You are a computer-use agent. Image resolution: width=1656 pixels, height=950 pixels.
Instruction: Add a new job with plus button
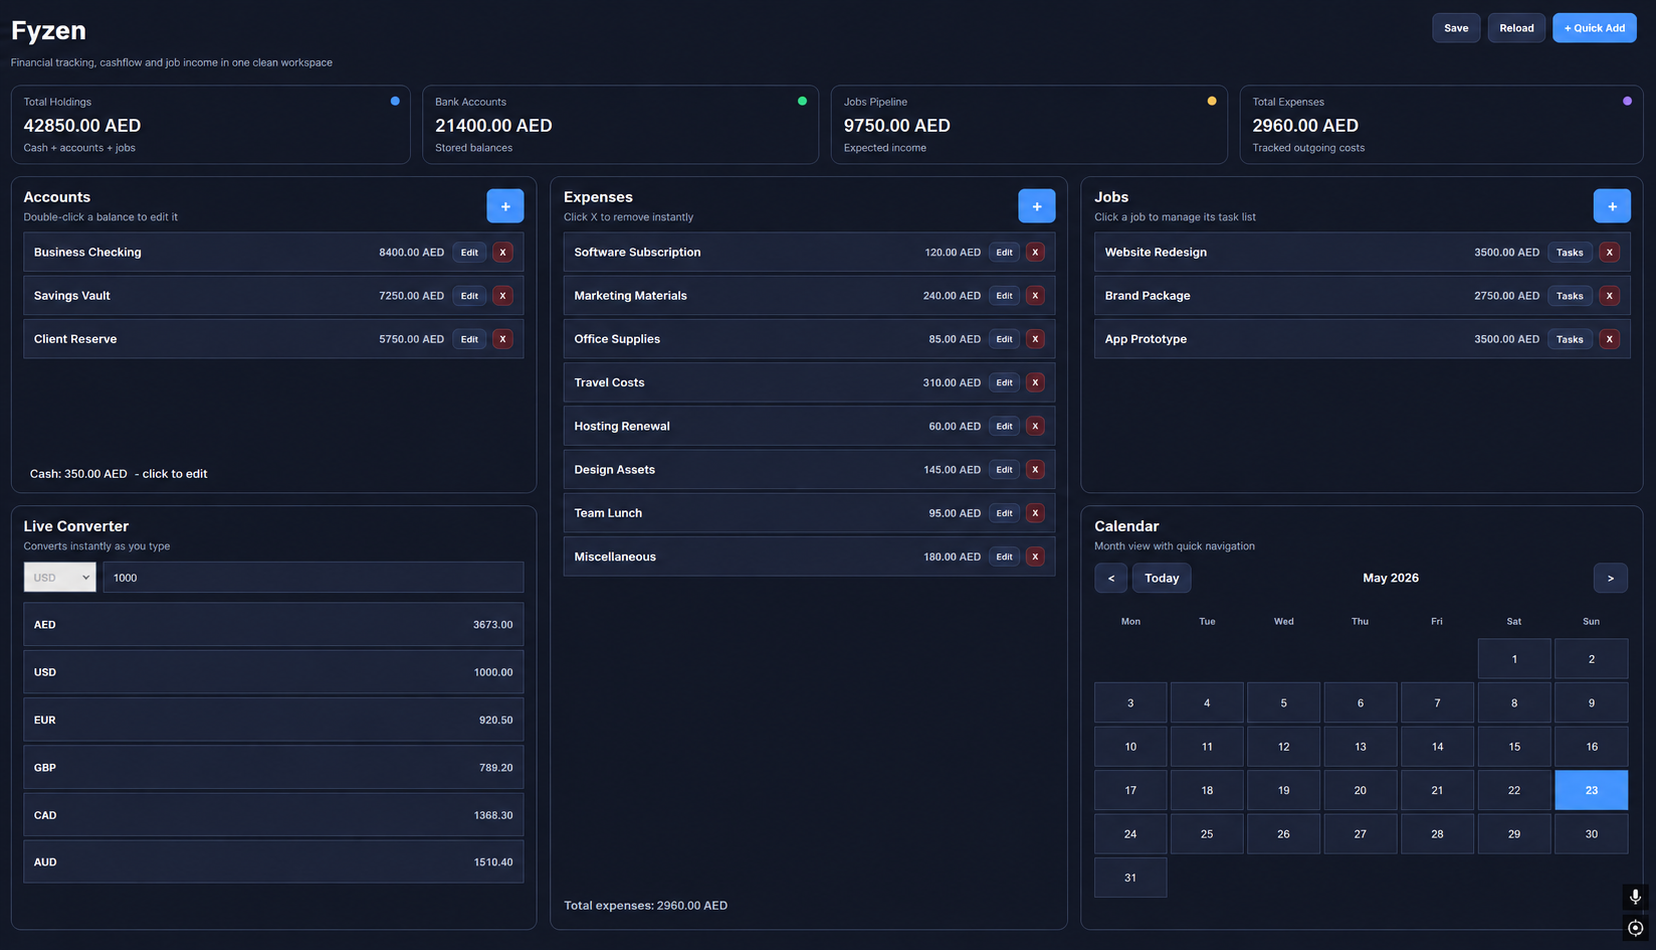point(1612,206)
